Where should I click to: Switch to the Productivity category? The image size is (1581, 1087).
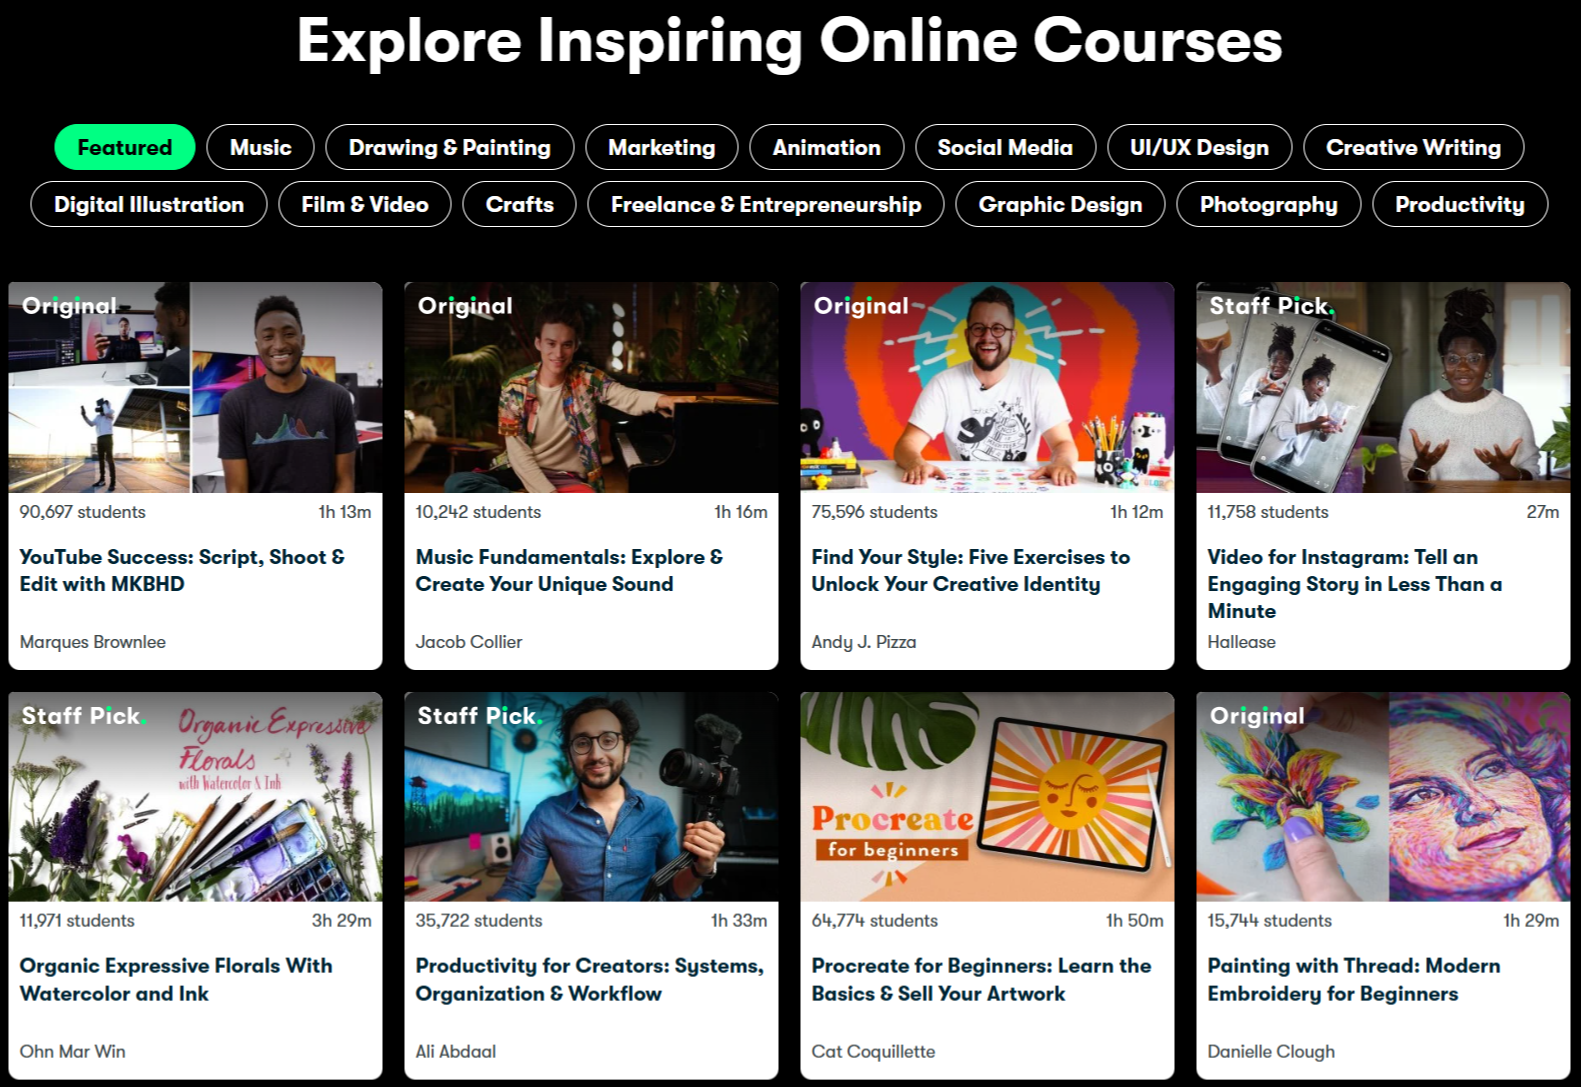[x=1460, y=204]
